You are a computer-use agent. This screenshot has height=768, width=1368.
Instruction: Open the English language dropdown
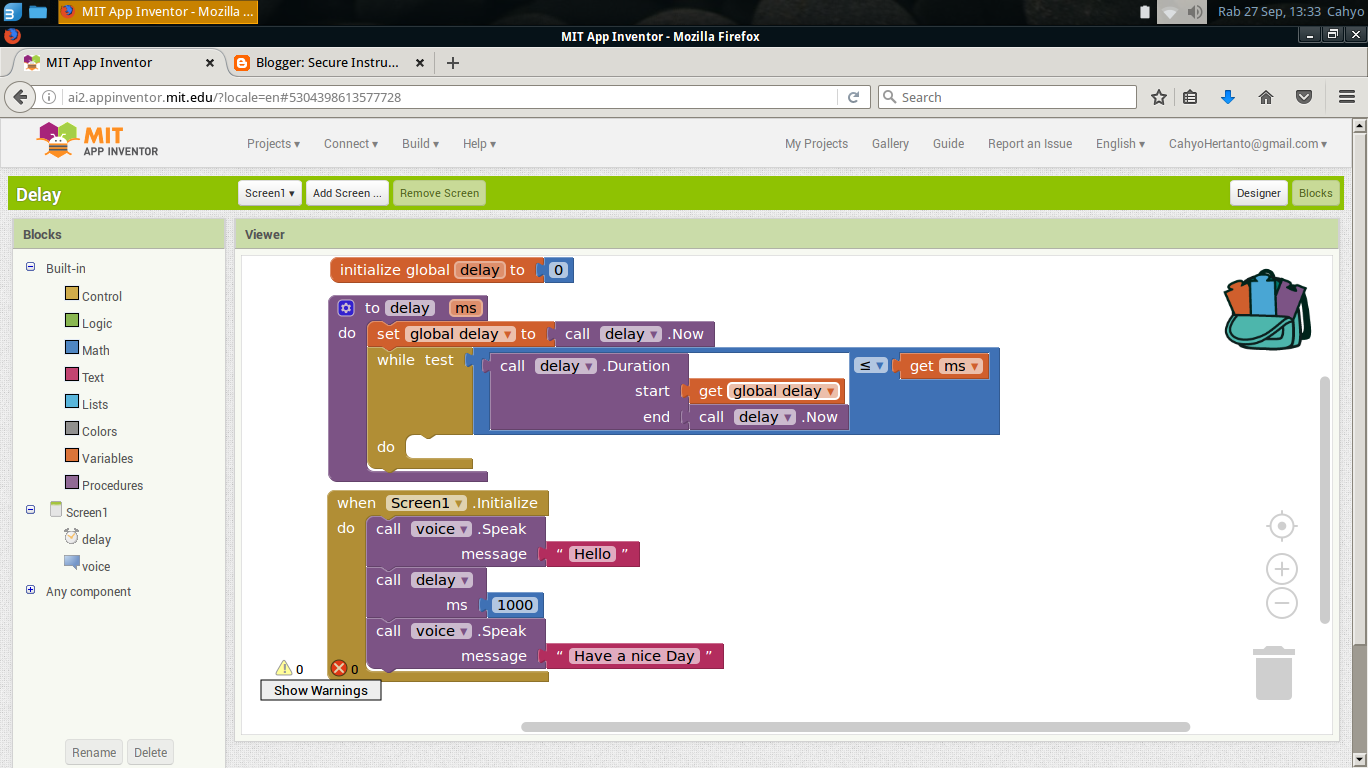click(1119, 143)
